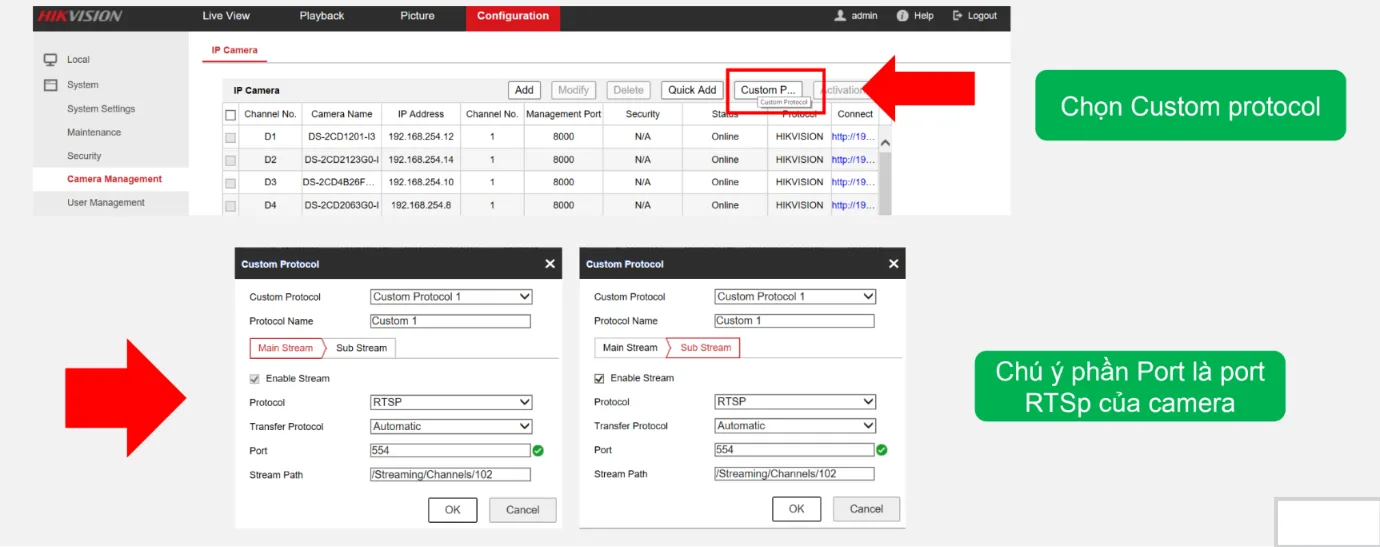Open the System section icon
The height and width of the screenshot is (547, 1380).
50,85
